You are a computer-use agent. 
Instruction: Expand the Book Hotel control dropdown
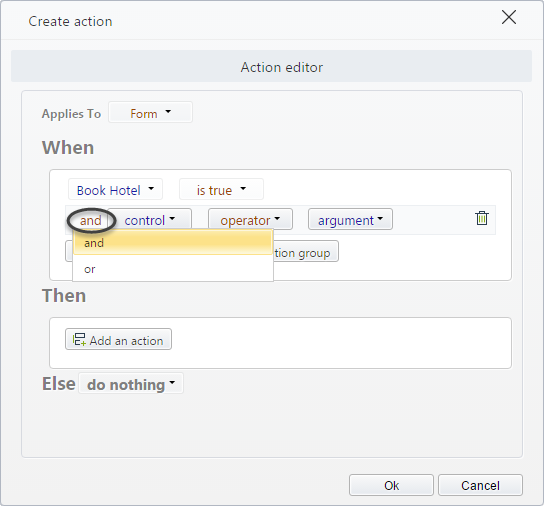115,189
